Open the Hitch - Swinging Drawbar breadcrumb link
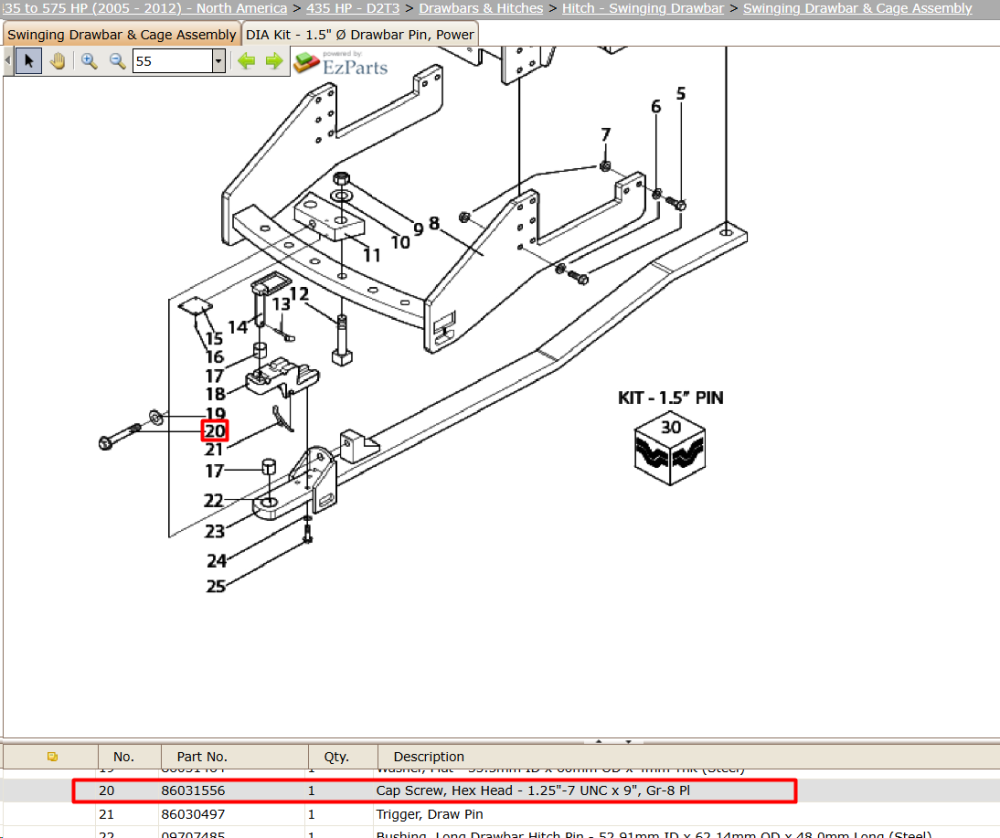 click(643, 8)
